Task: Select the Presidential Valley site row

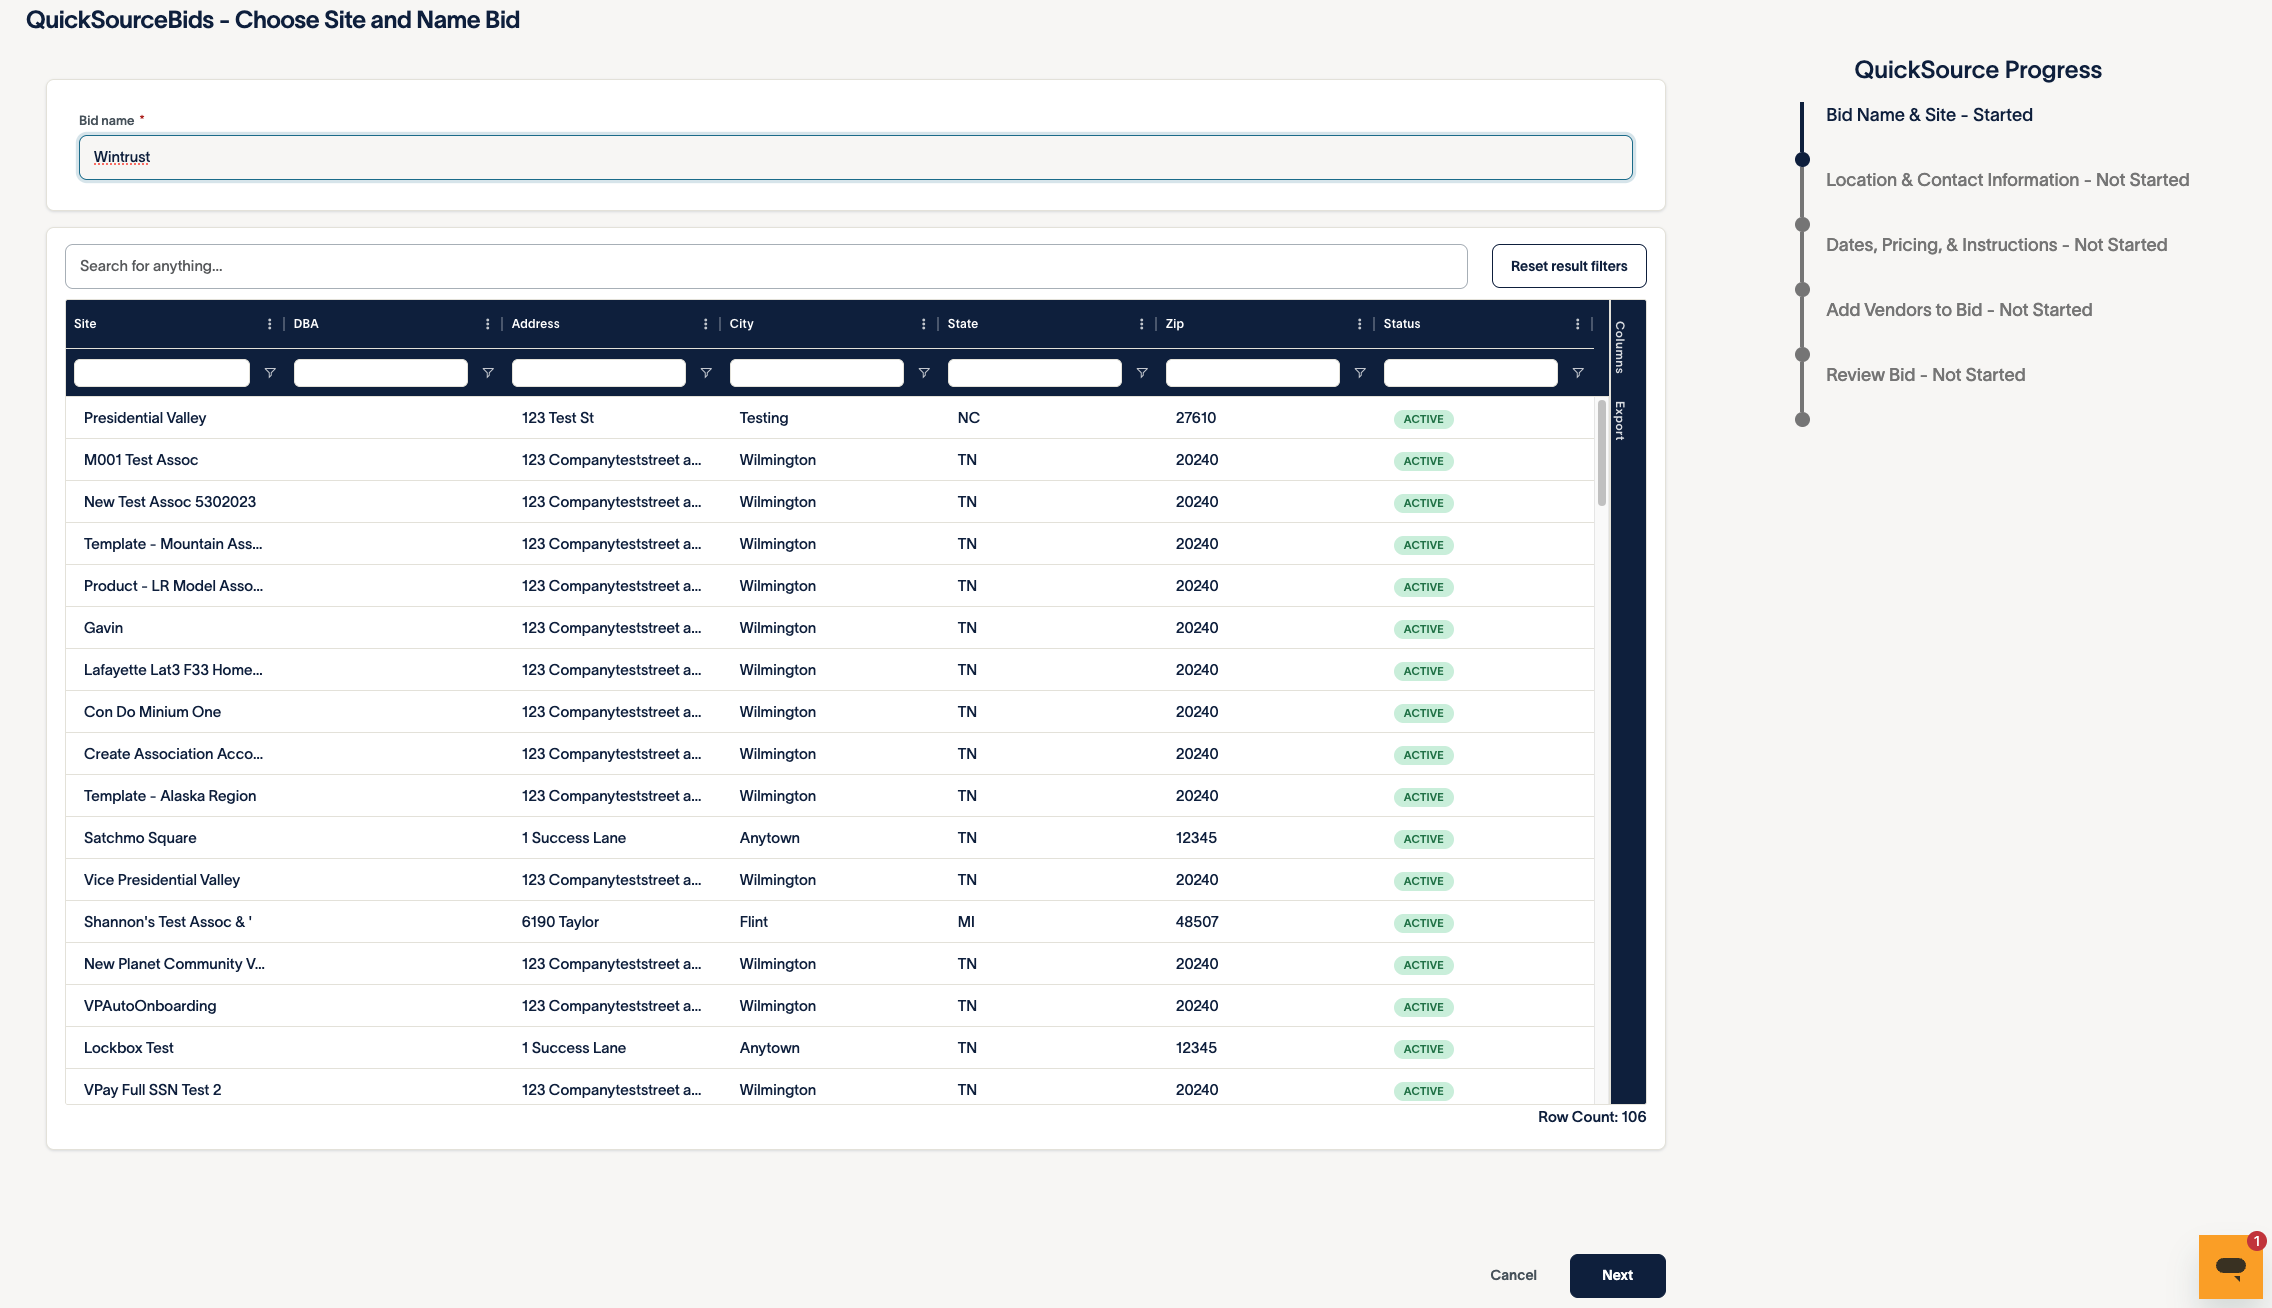Action: coord(830,418)
